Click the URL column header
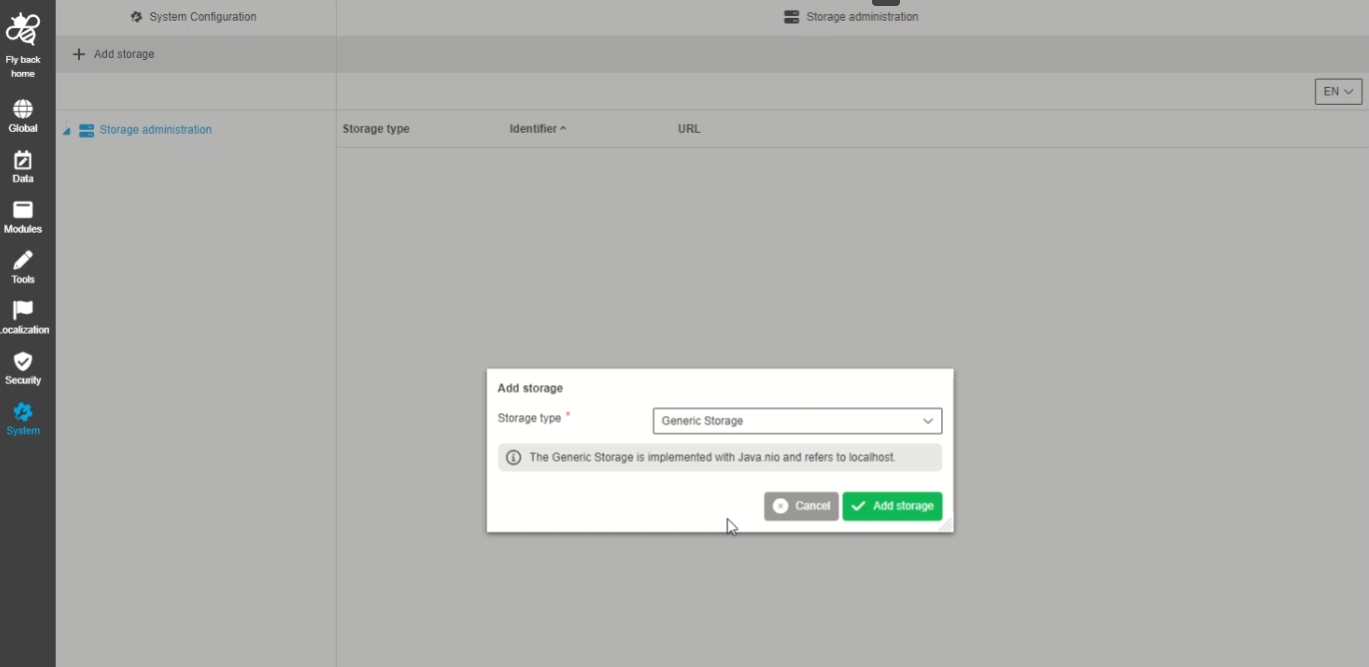The image size is (1369, 667). tap(689, 129)
